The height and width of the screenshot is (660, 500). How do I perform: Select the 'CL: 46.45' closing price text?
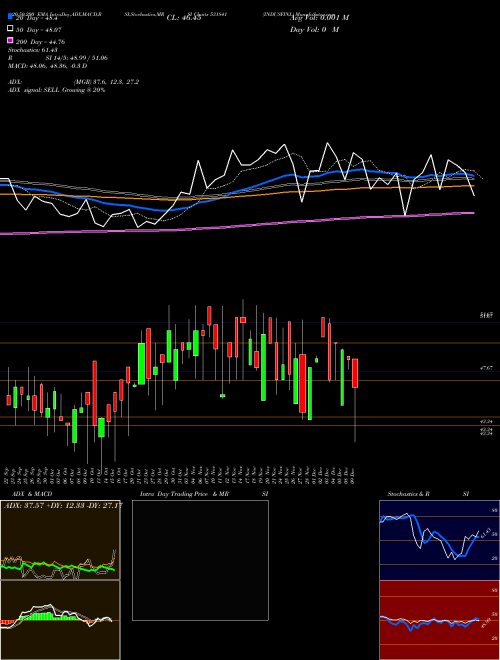pos(184,18)
